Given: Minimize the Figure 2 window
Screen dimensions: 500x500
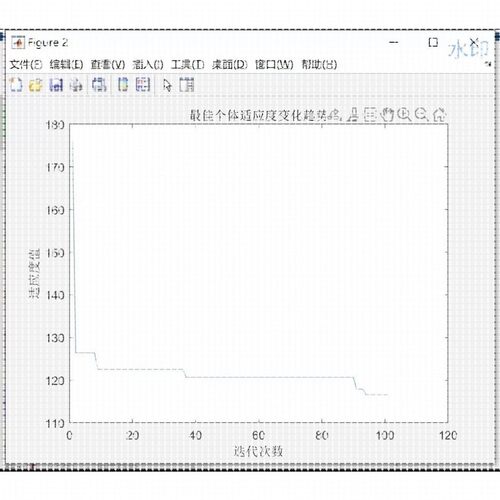Looking at the screenshot, I should click(x=394, y=42).
